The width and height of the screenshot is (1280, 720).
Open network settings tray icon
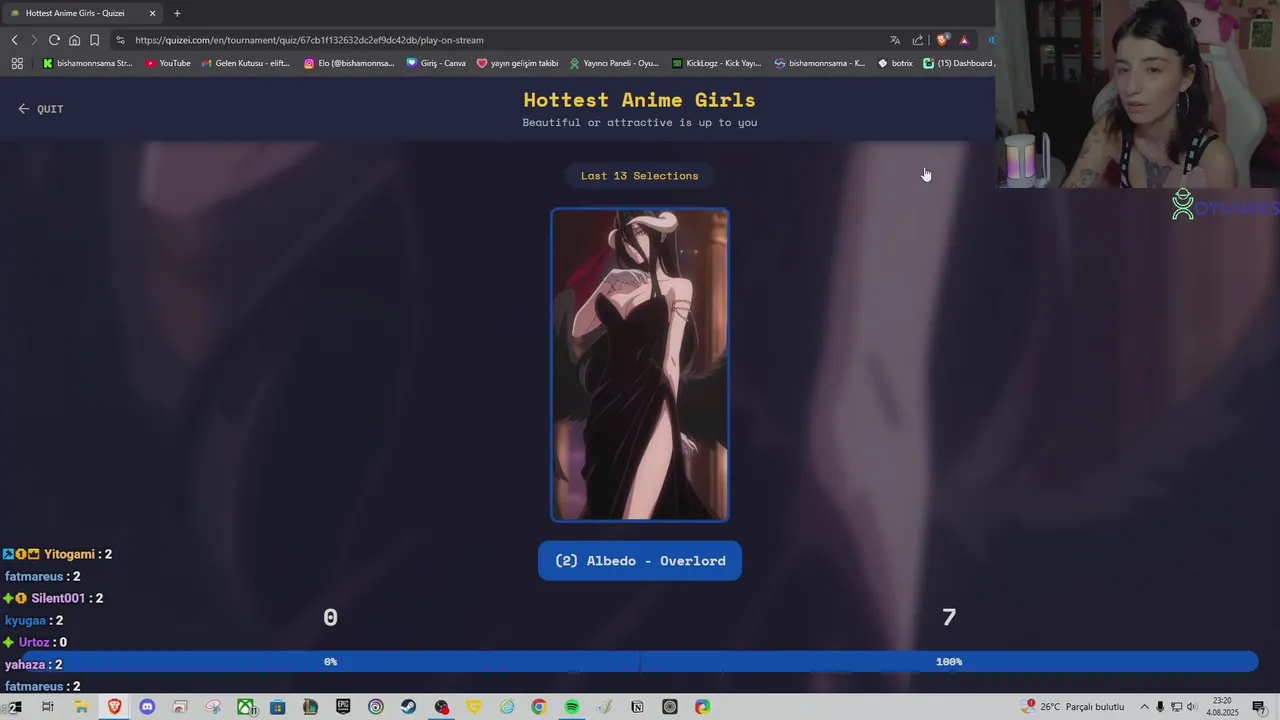pos(1176,707)
